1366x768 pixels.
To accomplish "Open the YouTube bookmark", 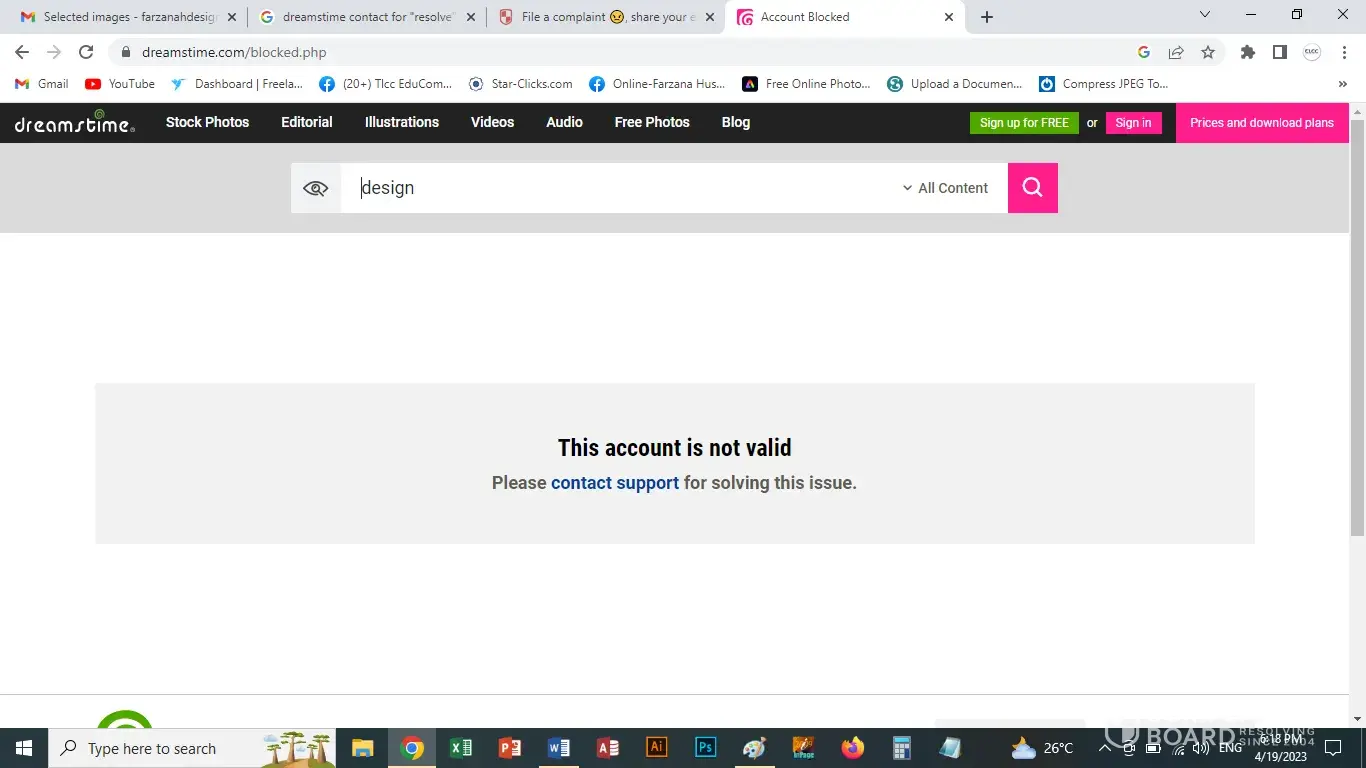I will click(x=120, y=84).
